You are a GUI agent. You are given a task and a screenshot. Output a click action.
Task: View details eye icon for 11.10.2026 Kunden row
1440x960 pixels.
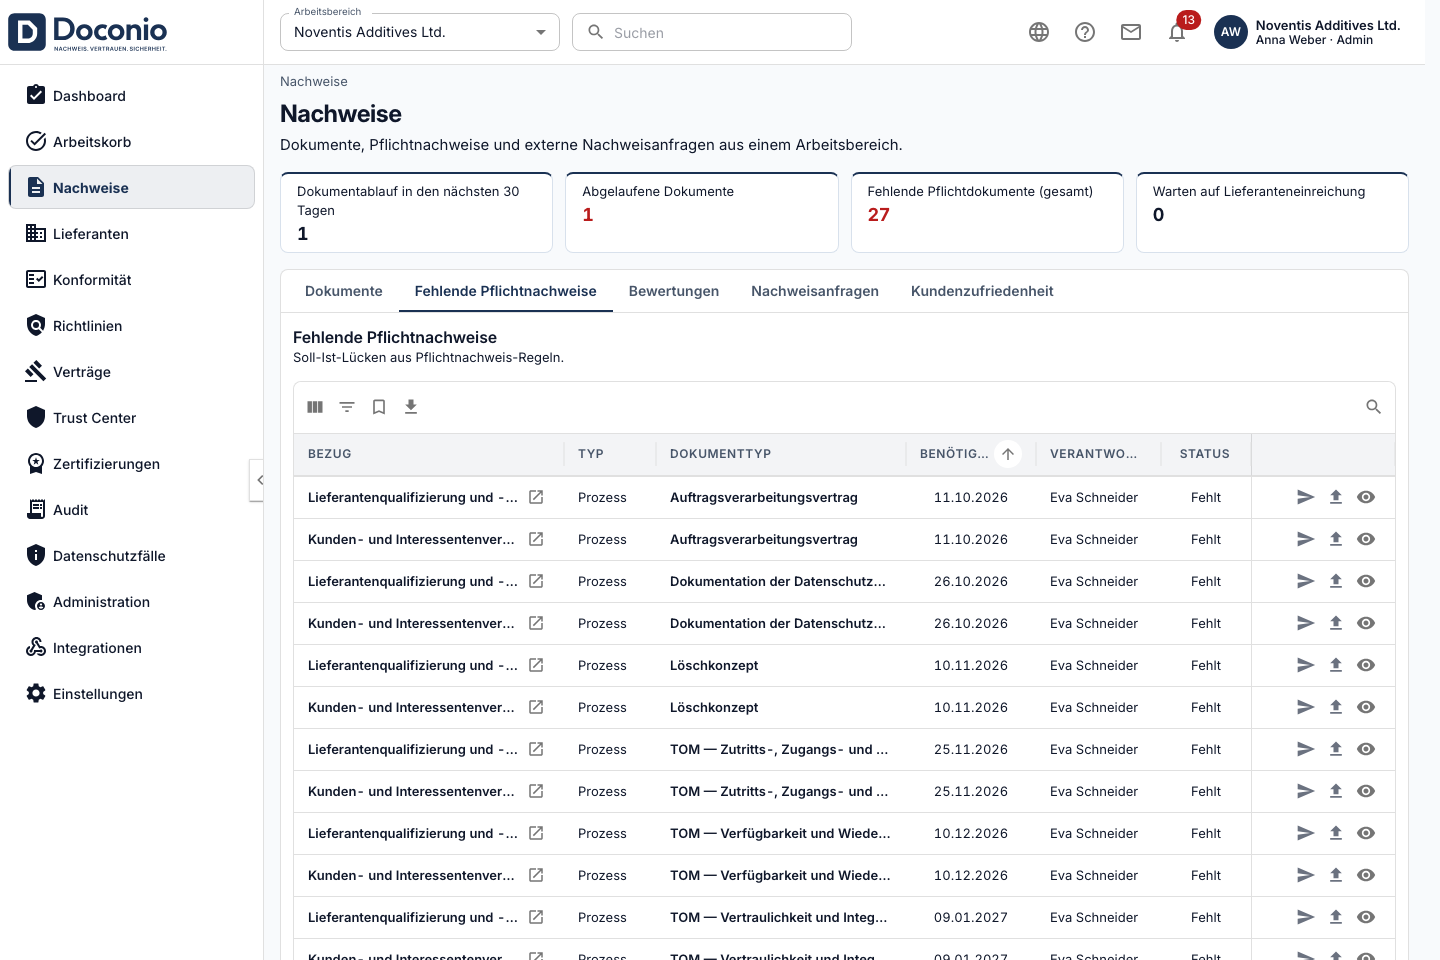tap(1366, 539)
